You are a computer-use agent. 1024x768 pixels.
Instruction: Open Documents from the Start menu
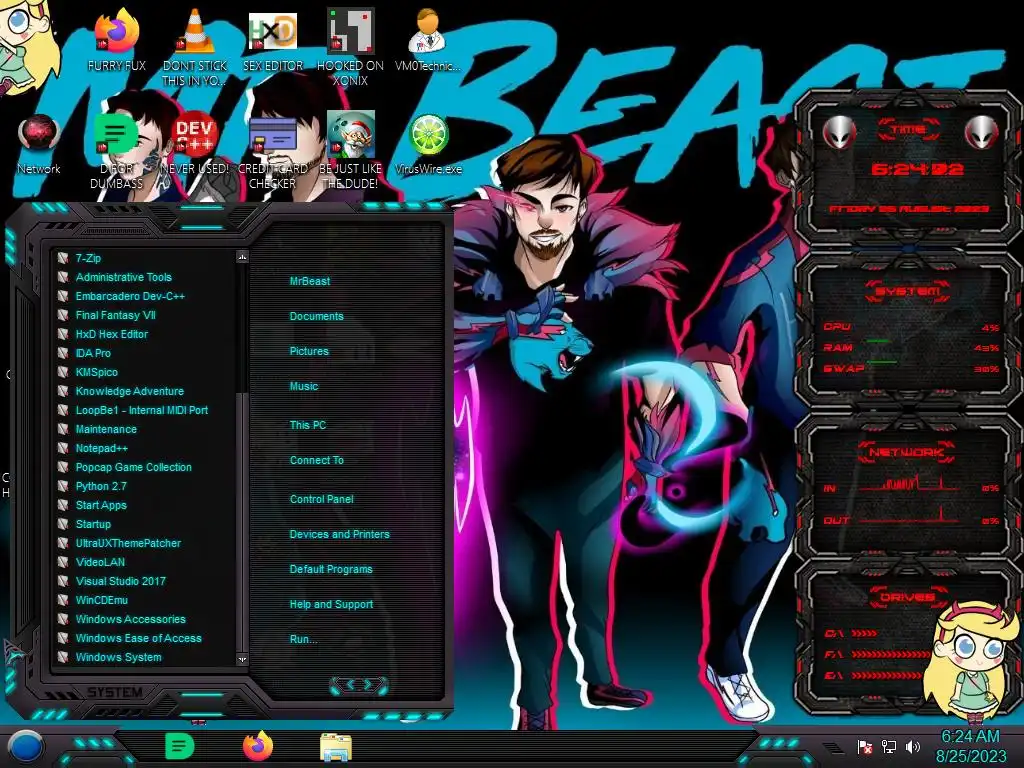point(316,316)
